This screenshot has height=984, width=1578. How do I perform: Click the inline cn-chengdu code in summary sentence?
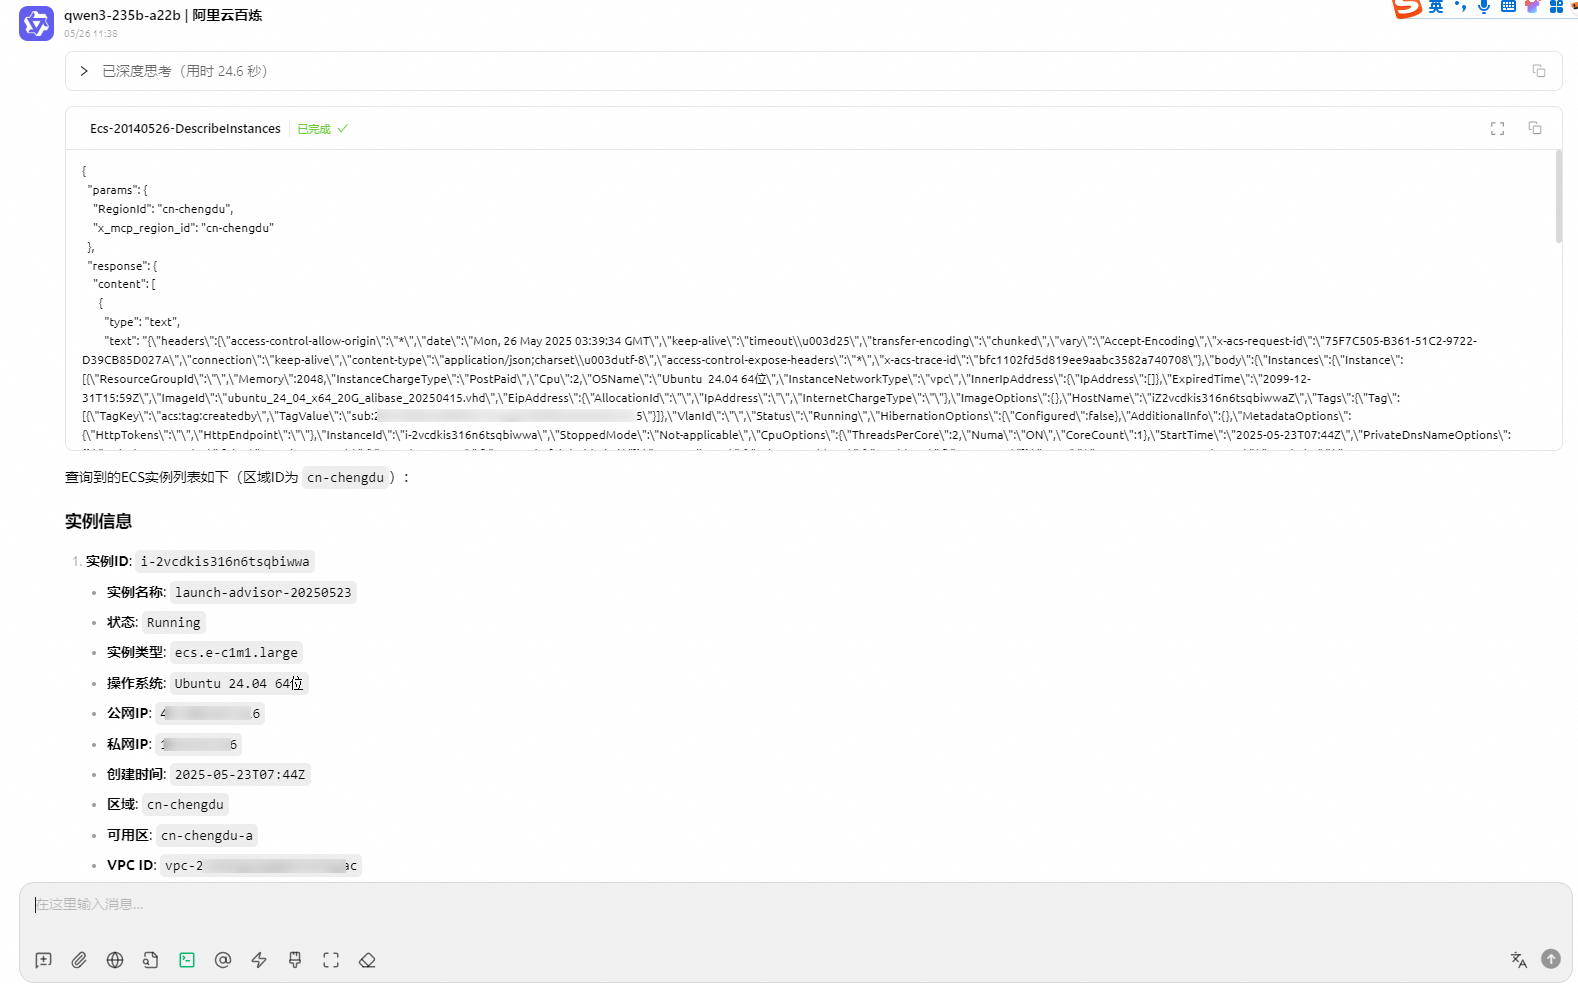point(345,478)
